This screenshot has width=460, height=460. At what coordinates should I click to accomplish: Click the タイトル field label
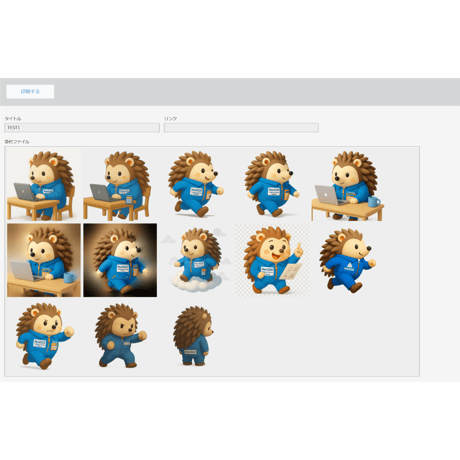coord(13,119)
